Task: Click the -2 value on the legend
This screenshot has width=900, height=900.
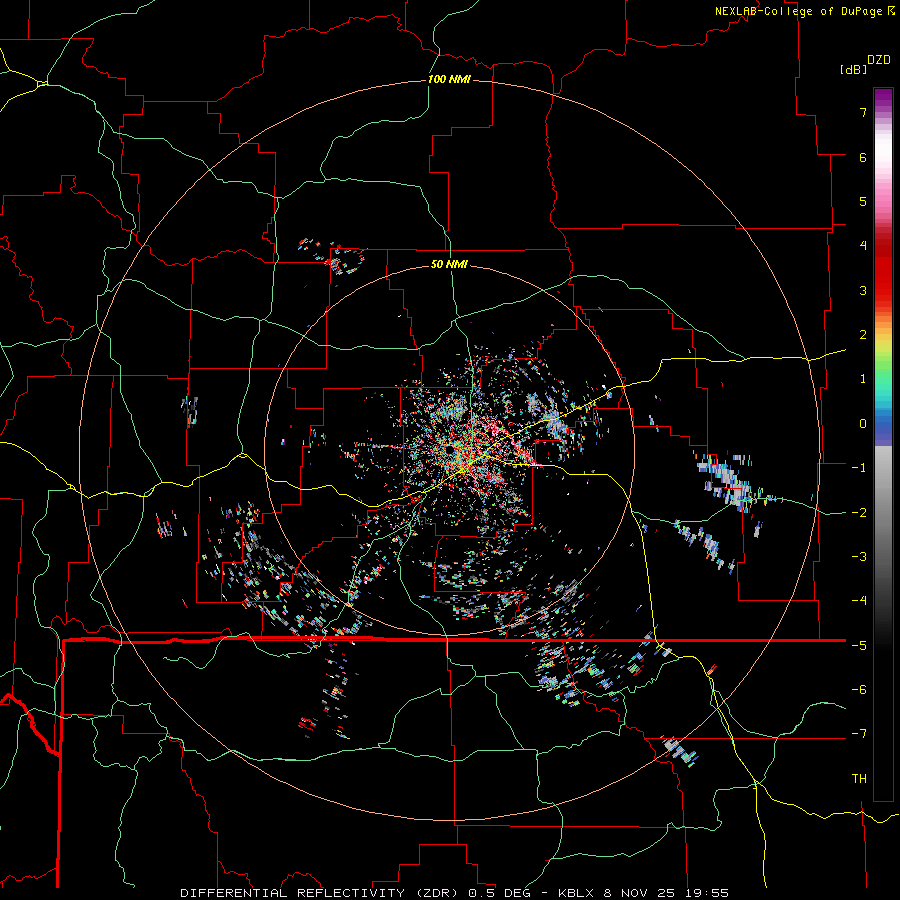Action: point(859,513)
